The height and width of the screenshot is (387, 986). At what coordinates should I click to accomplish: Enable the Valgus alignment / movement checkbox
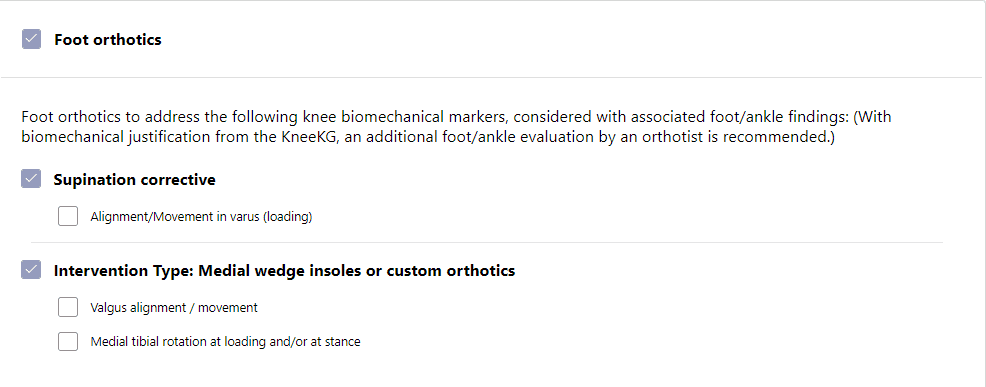(68, 307)
